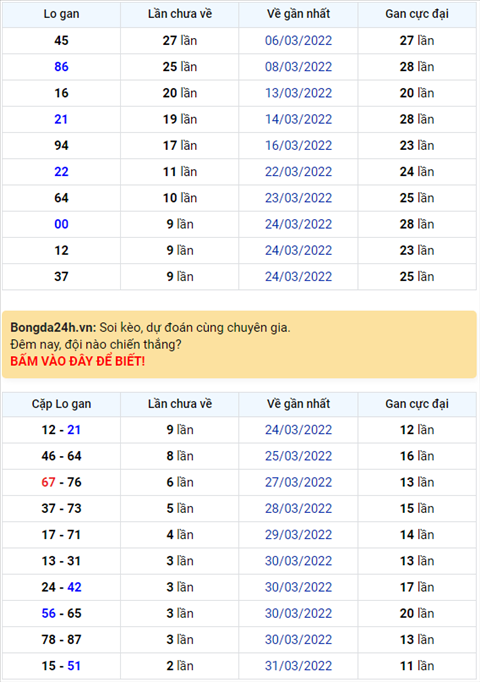Open the 31/03/2022 date link
Image resolution: width=480 pixels, height=682 pixels.
click(x=298, y=666)
